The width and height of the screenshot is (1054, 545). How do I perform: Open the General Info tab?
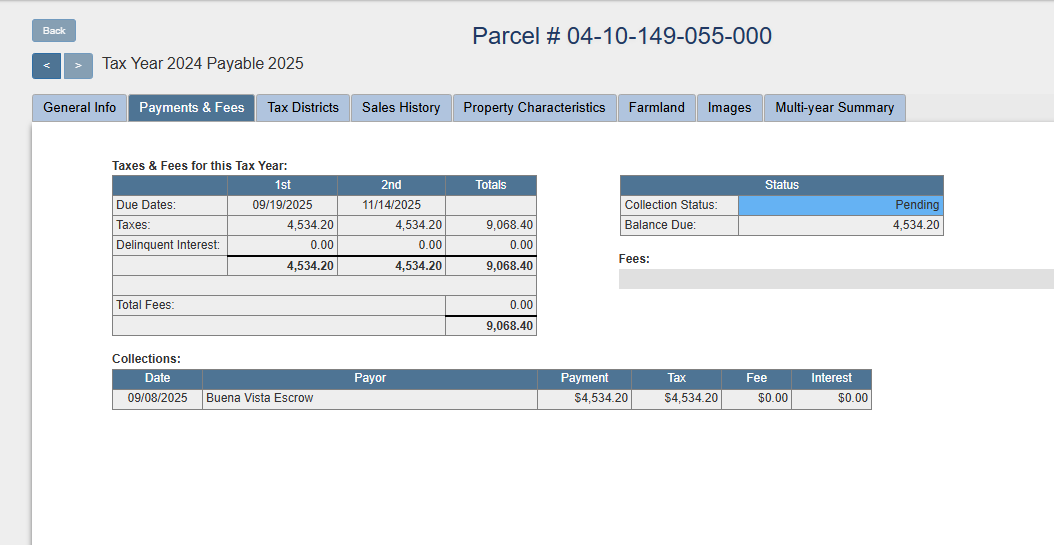tap(80, 108)
